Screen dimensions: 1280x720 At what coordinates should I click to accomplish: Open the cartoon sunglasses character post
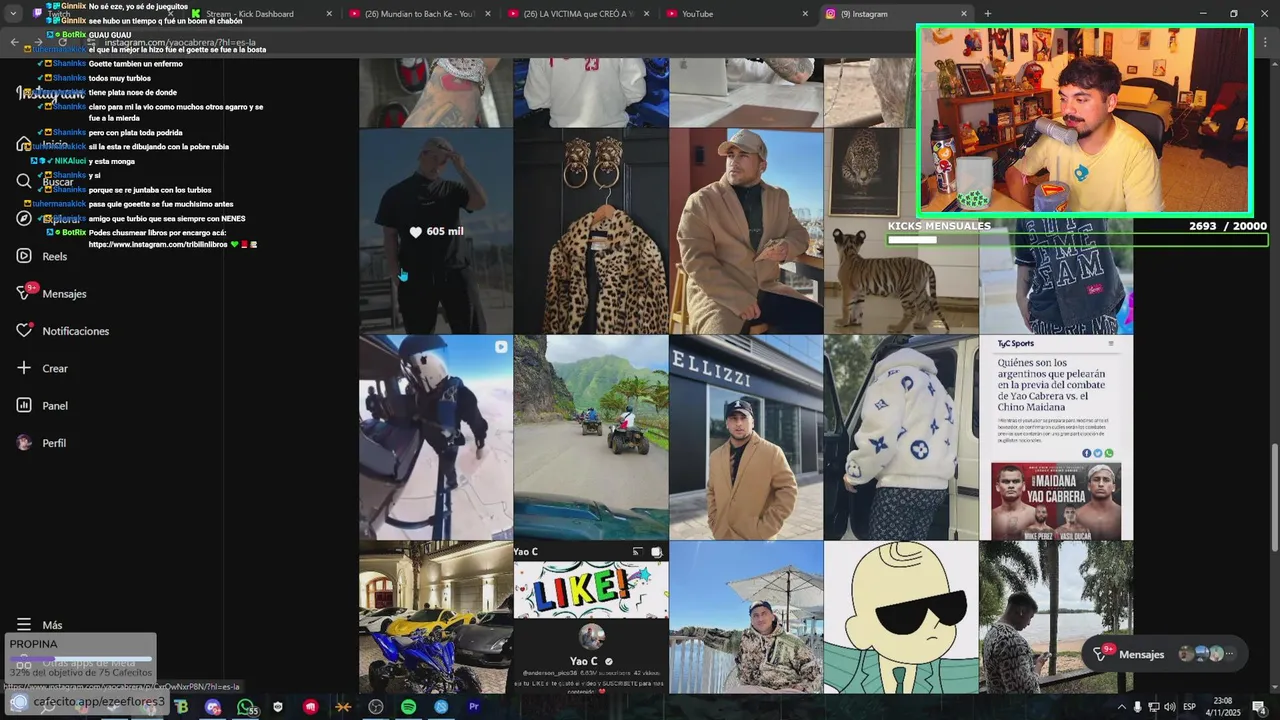tap(901, 617)
